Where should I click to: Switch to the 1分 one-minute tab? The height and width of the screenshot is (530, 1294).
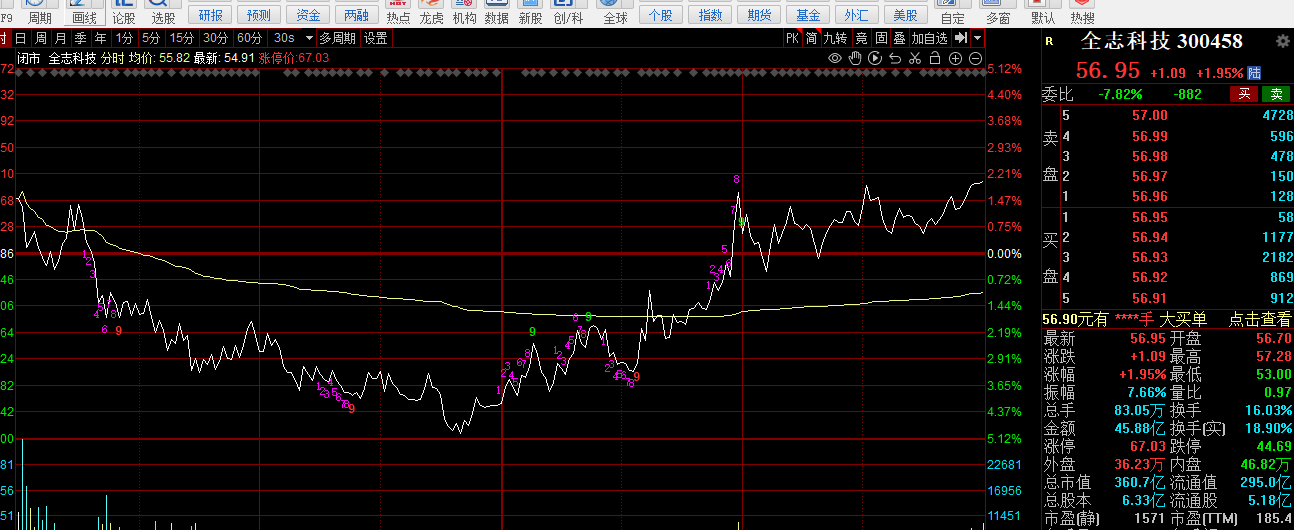coord(124,38)
